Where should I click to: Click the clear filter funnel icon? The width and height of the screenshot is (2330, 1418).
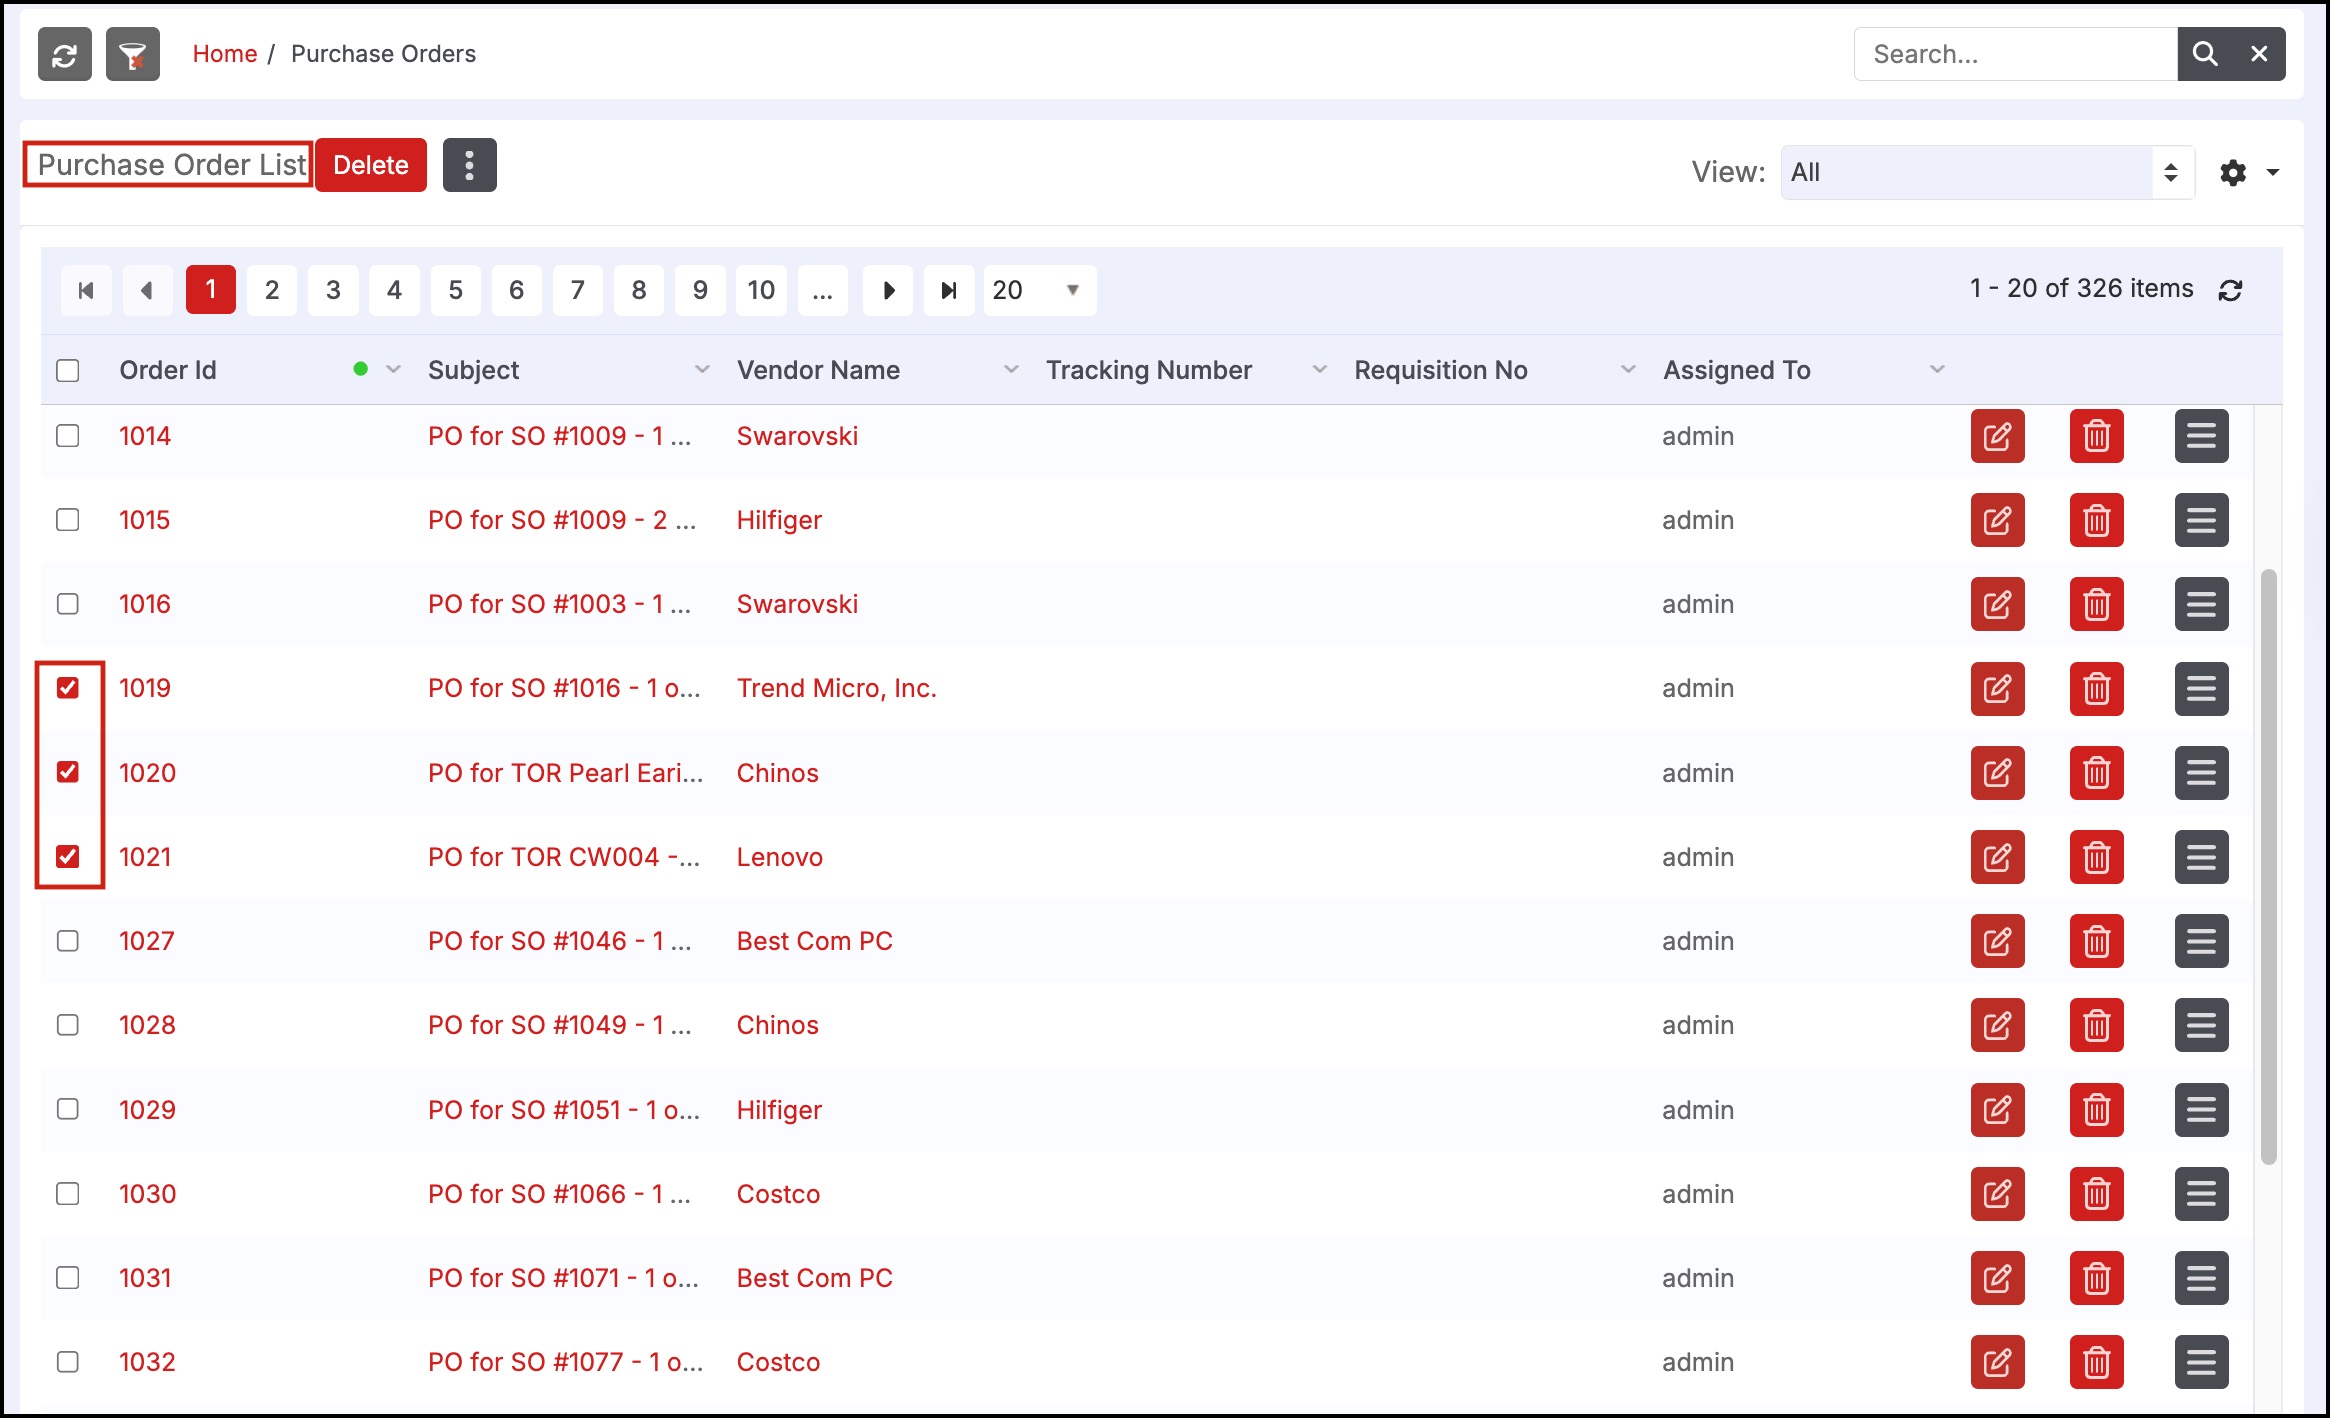point(133,54)
